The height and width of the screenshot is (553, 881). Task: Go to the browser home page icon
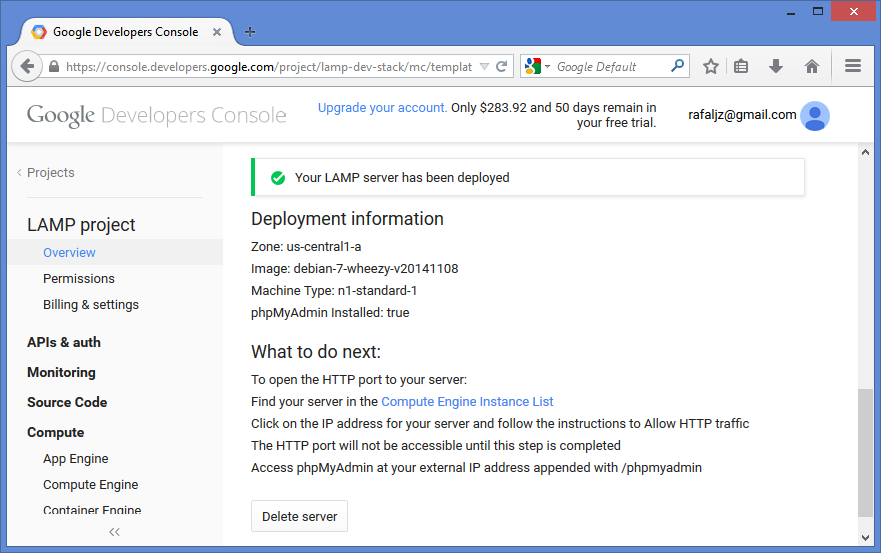(x=811, y=66)
